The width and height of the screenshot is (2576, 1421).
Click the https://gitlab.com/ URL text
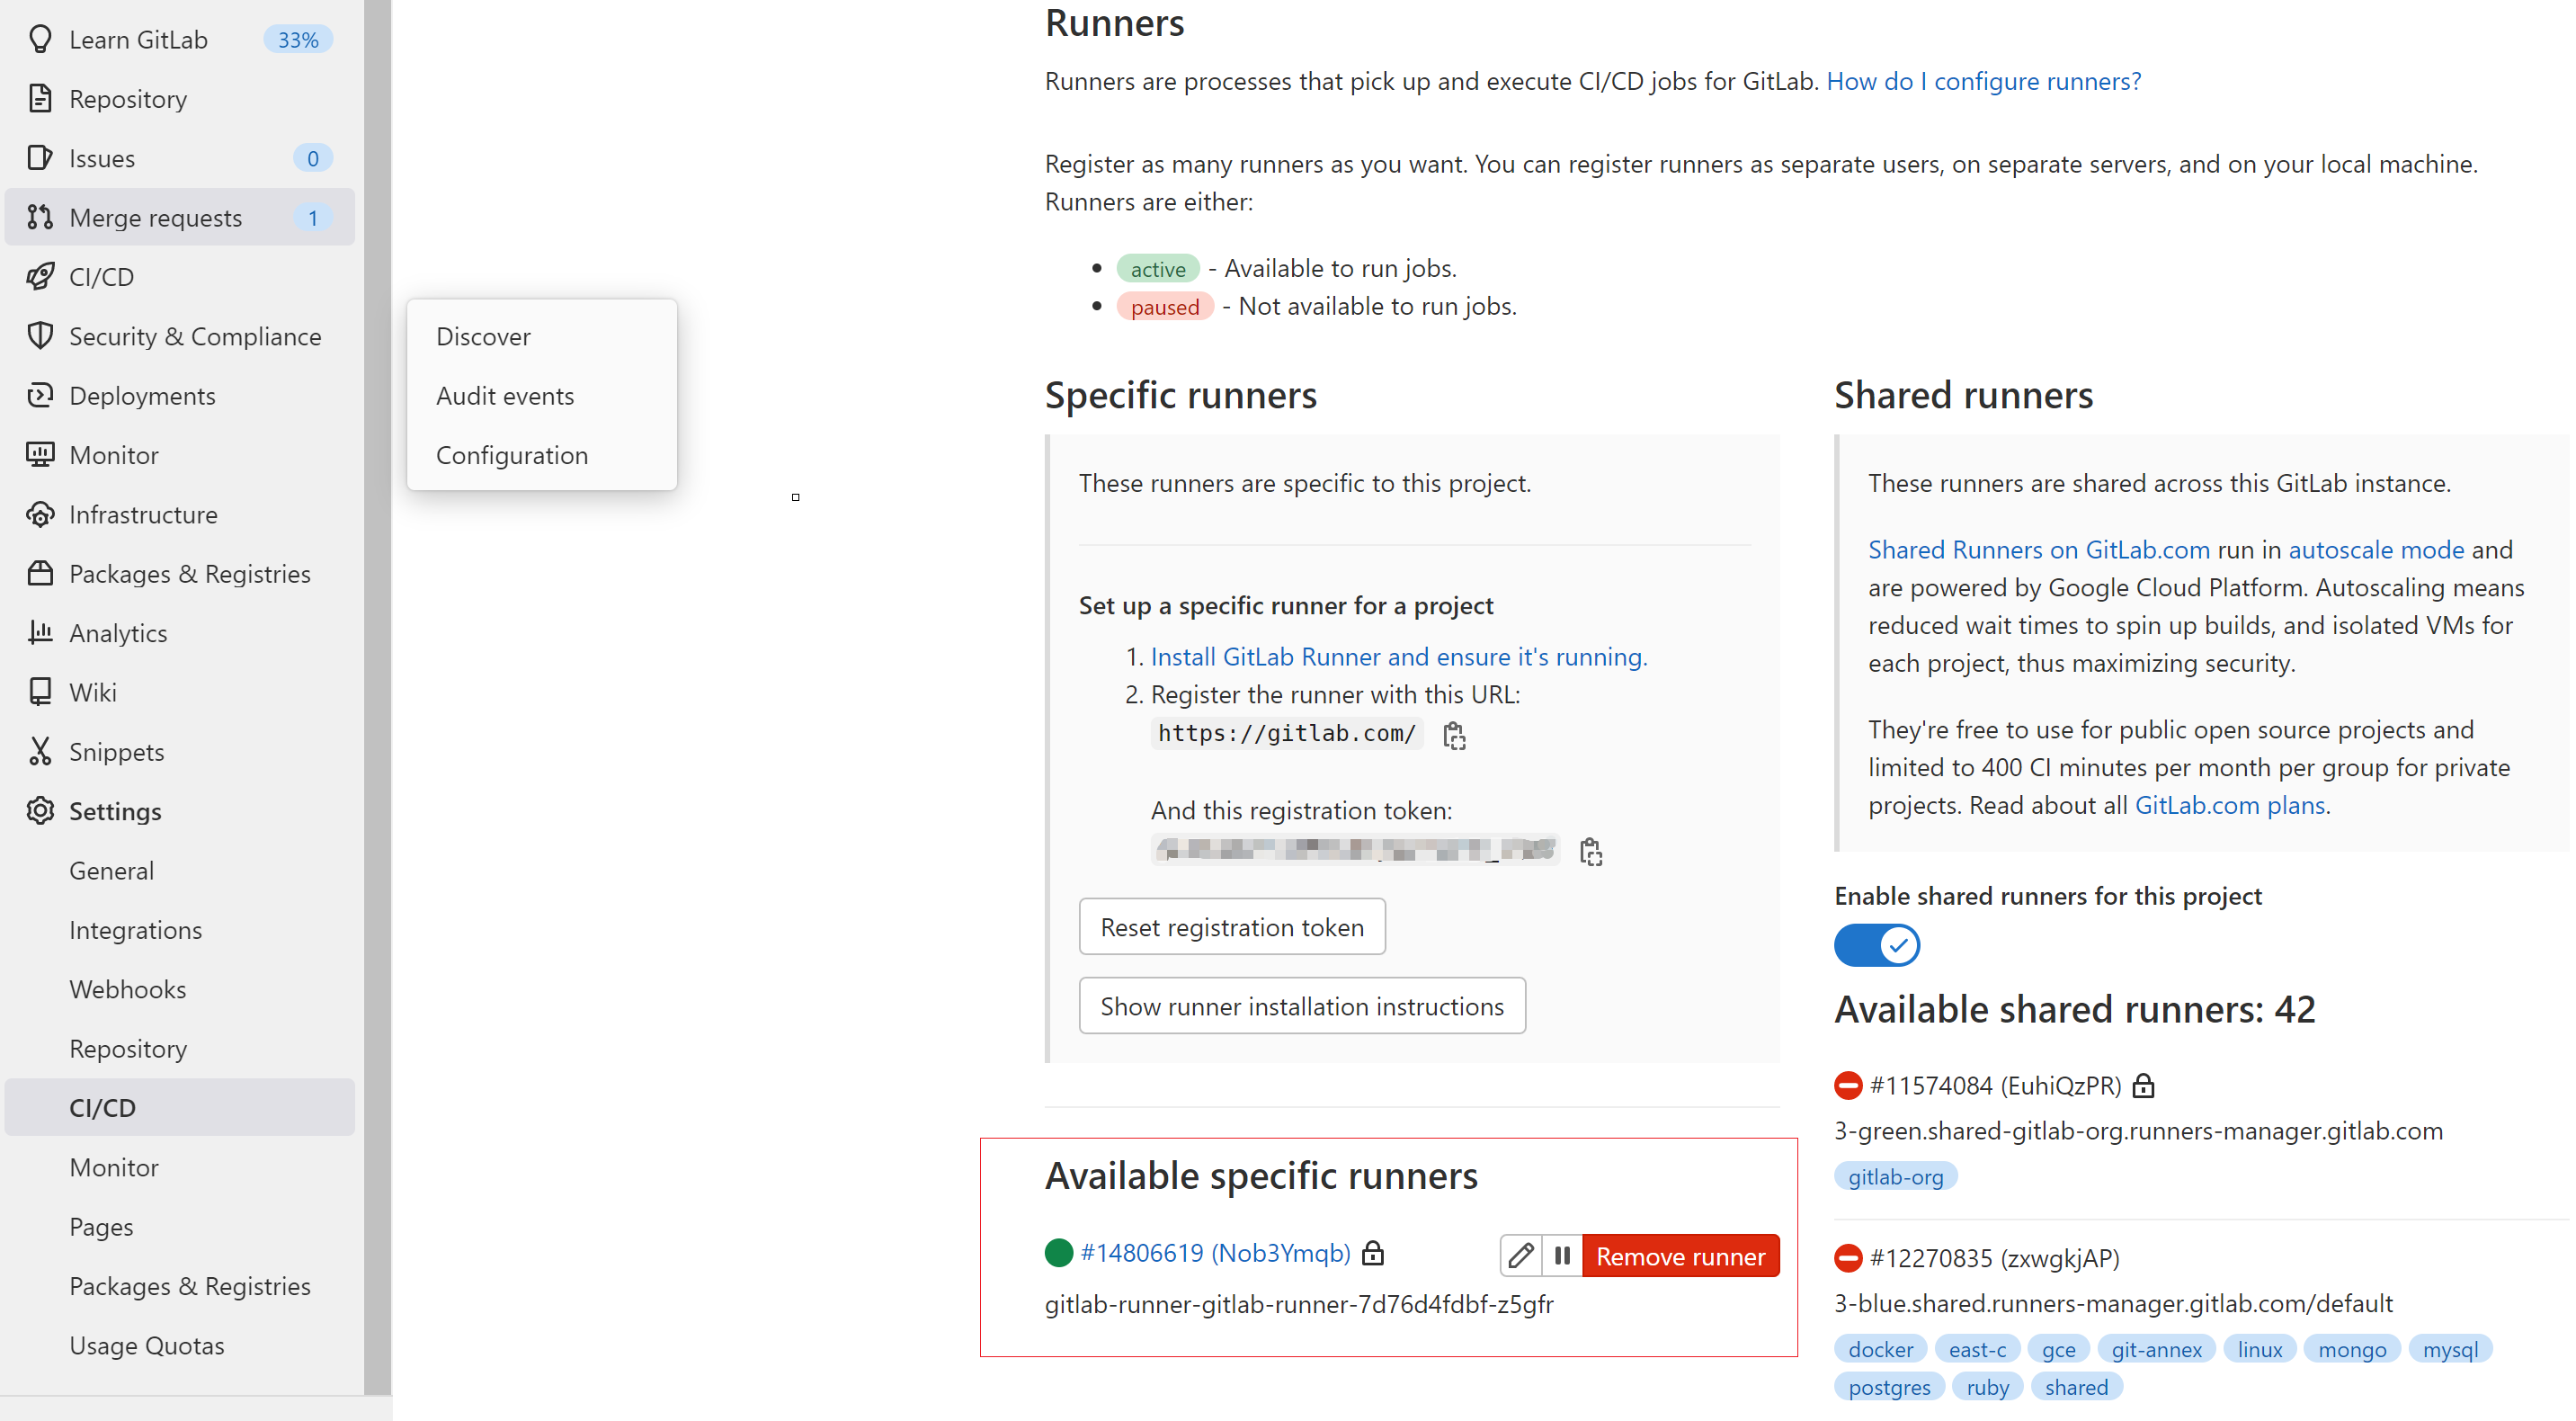coord(1286,733)
